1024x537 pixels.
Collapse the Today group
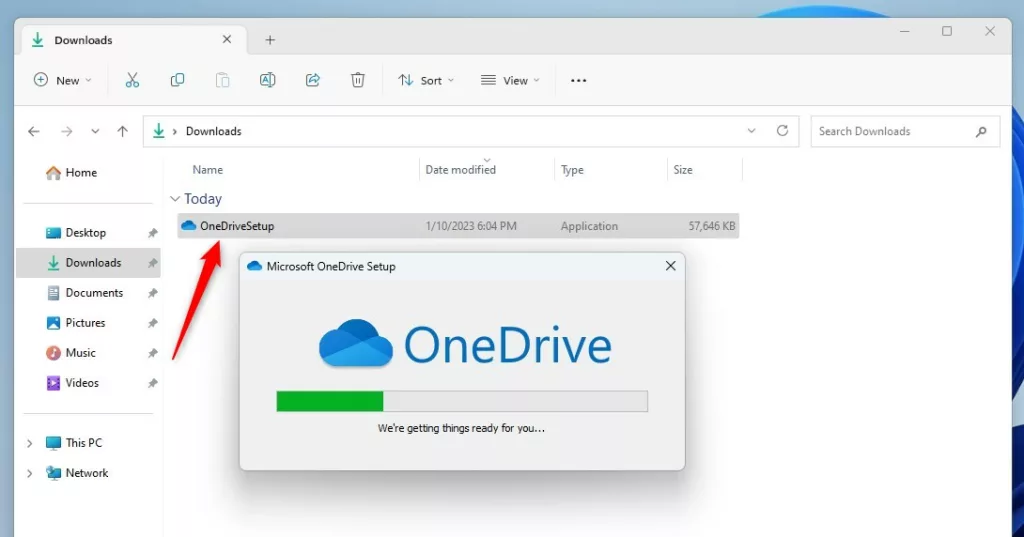174,199
